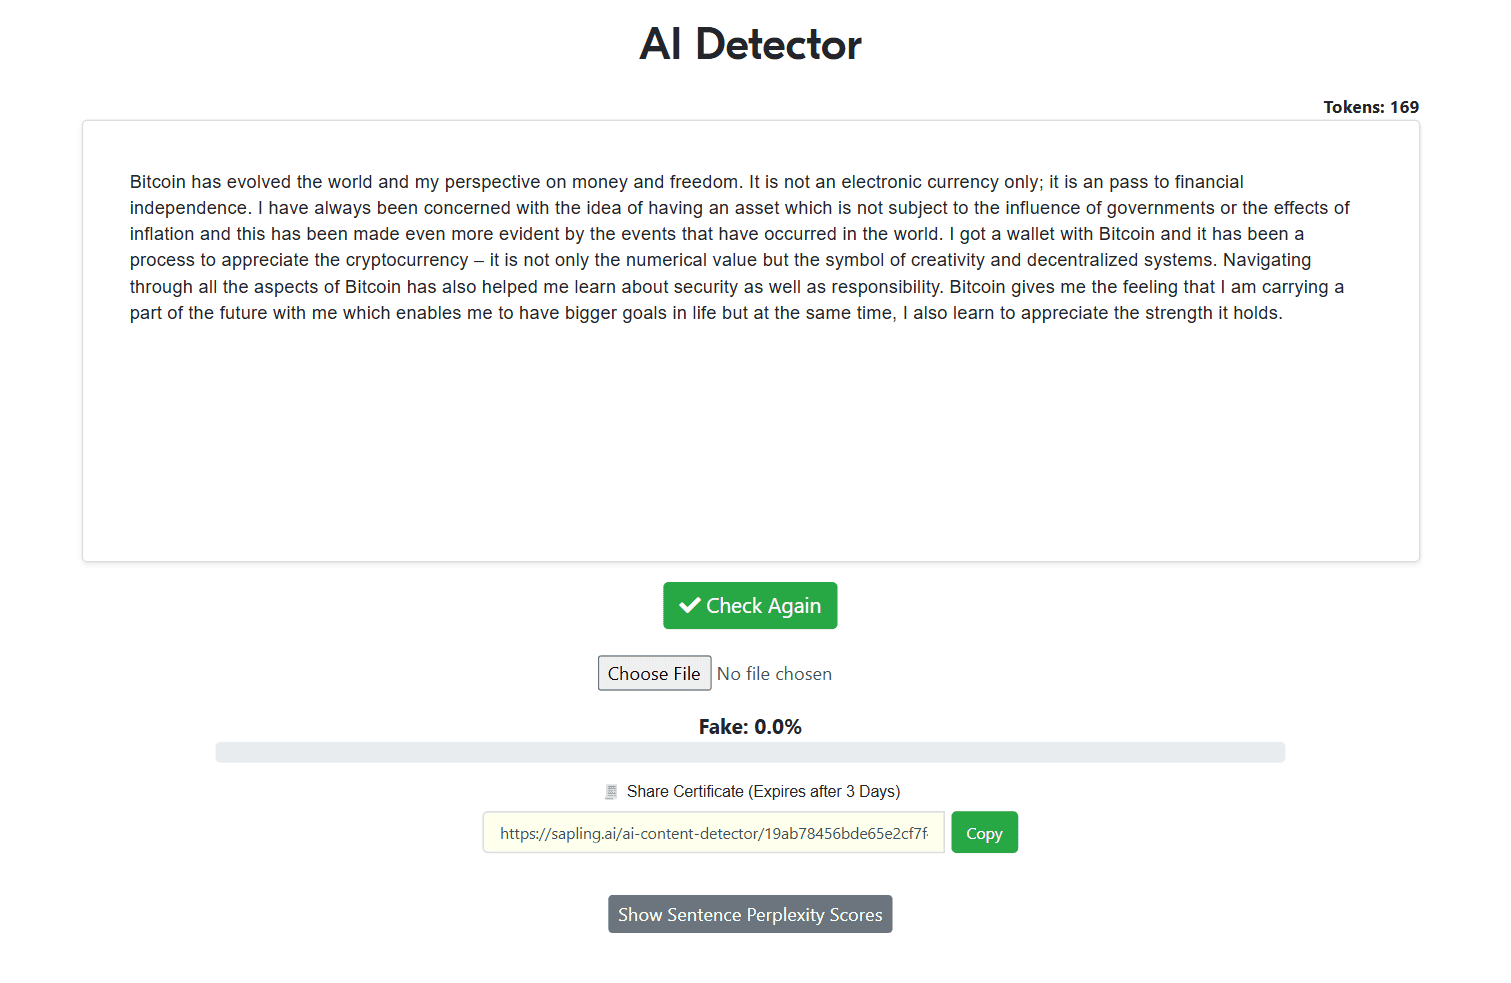Image resolution: width=1511 pixels, height=983 pixels.
Task: Click the word independence in the passage
Action: click(190, 208)
